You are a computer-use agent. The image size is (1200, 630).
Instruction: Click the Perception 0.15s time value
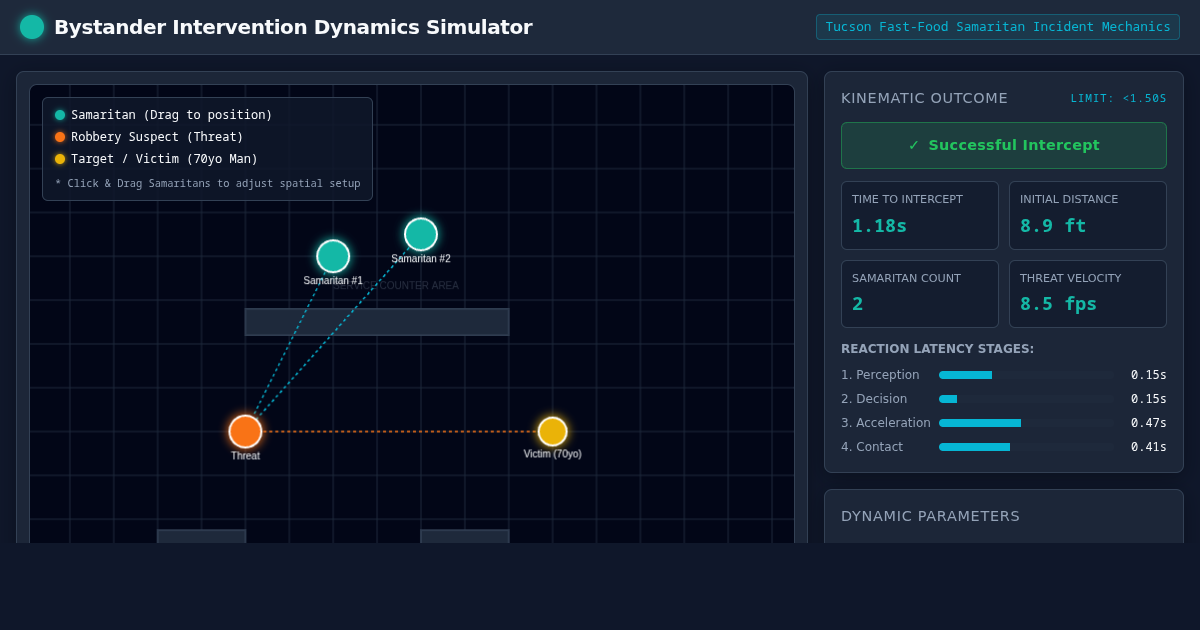(x=1148, y=375)
